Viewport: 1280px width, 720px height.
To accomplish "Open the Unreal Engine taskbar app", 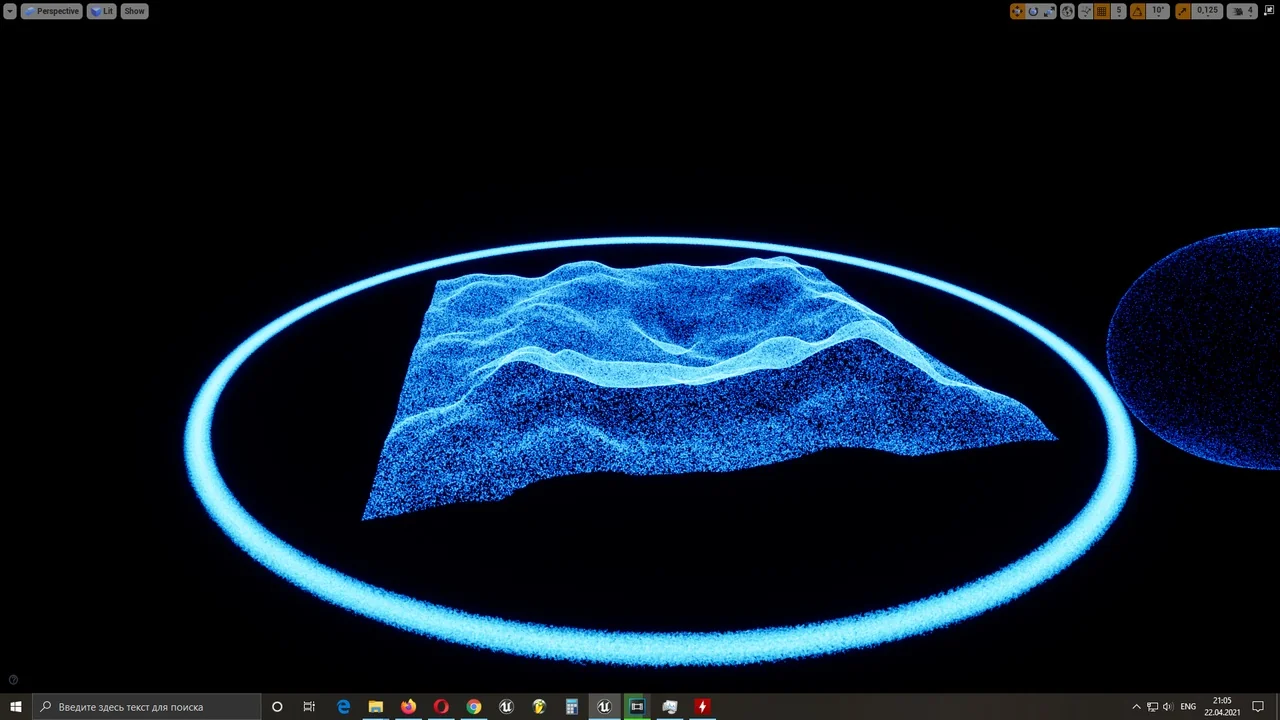I will [604, 707].
